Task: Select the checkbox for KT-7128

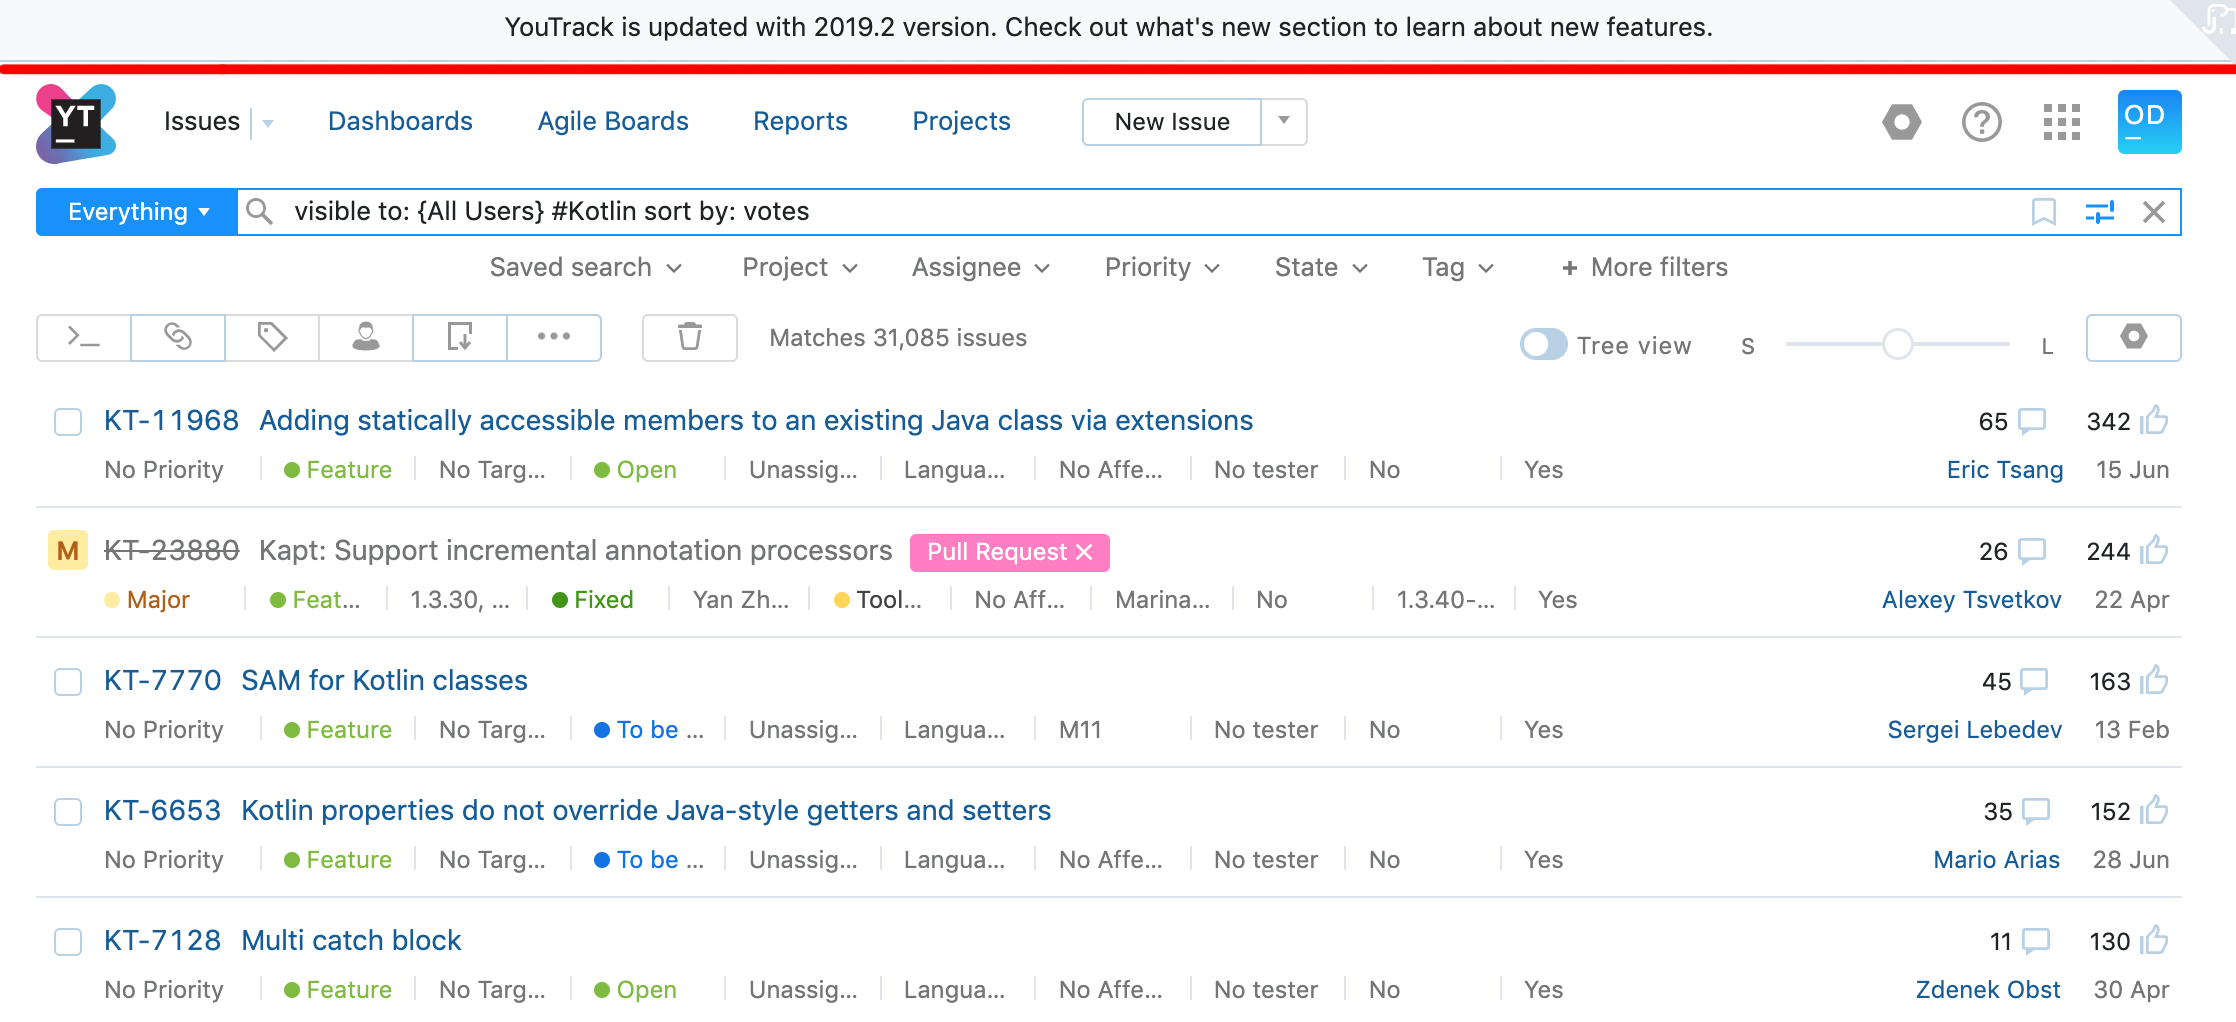Action: pyautogui.click(x=68, y=942)
